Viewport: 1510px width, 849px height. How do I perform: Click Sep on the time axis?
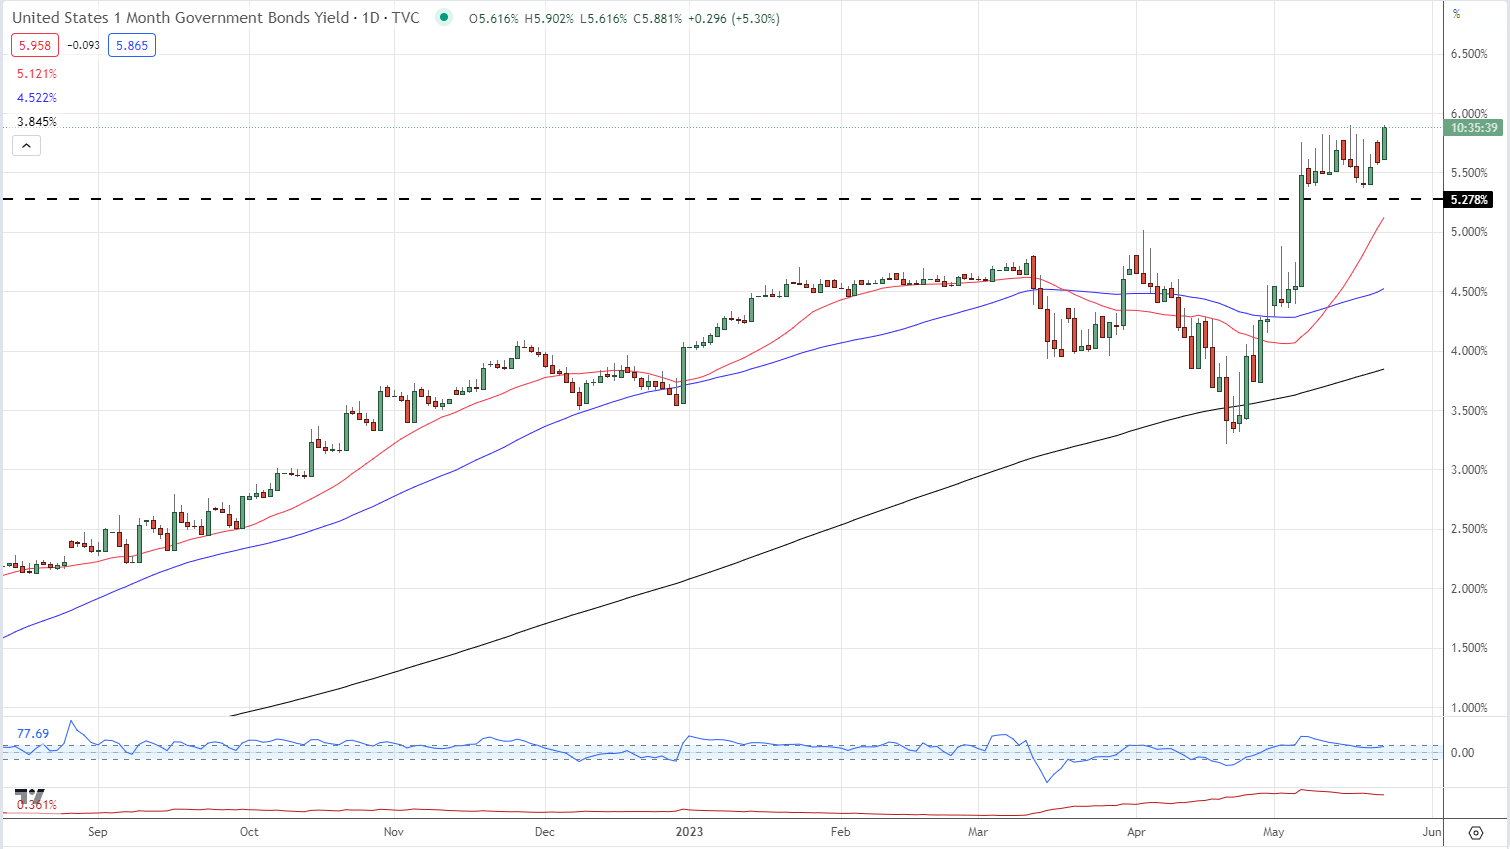(x=97, y=832)
